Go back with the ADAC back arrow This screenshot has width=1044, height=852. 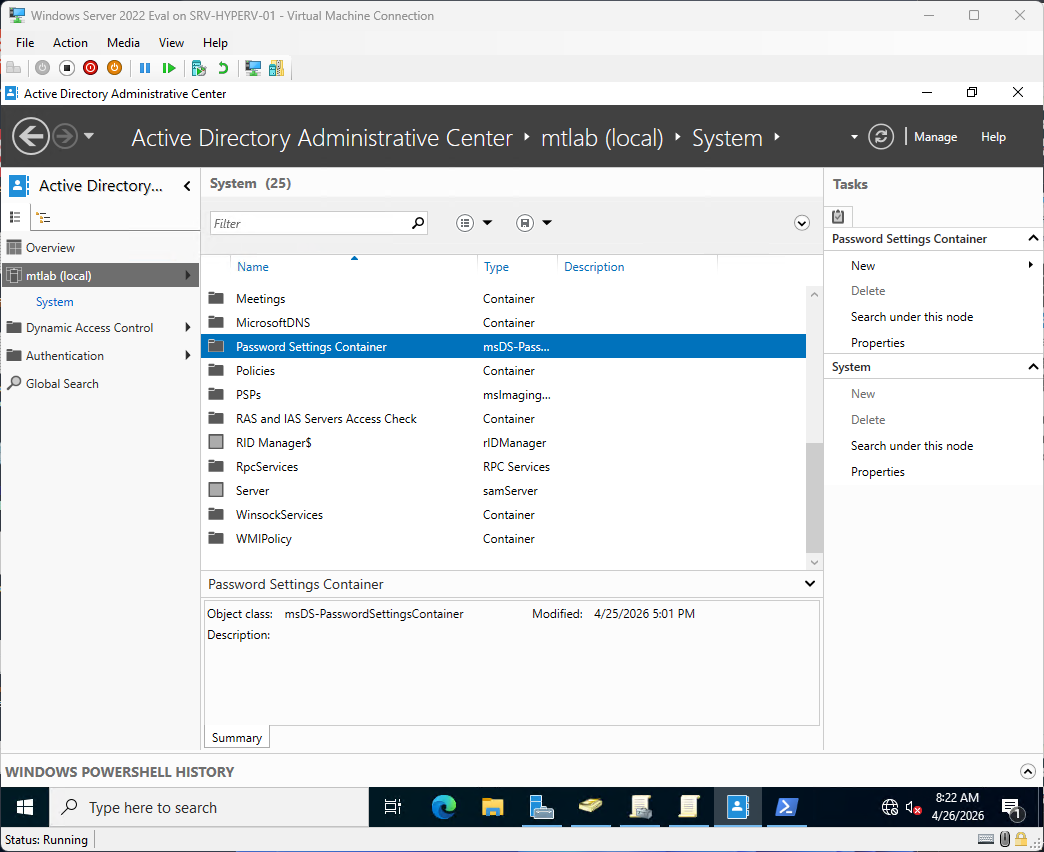pos(31,136)
